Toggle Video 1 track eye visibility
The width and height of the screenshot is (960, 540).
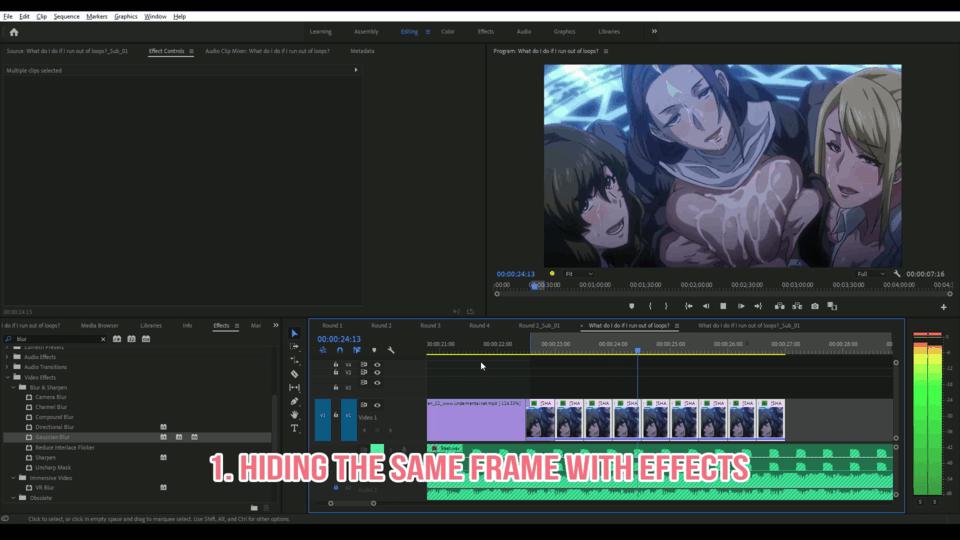tap(377, 405)
